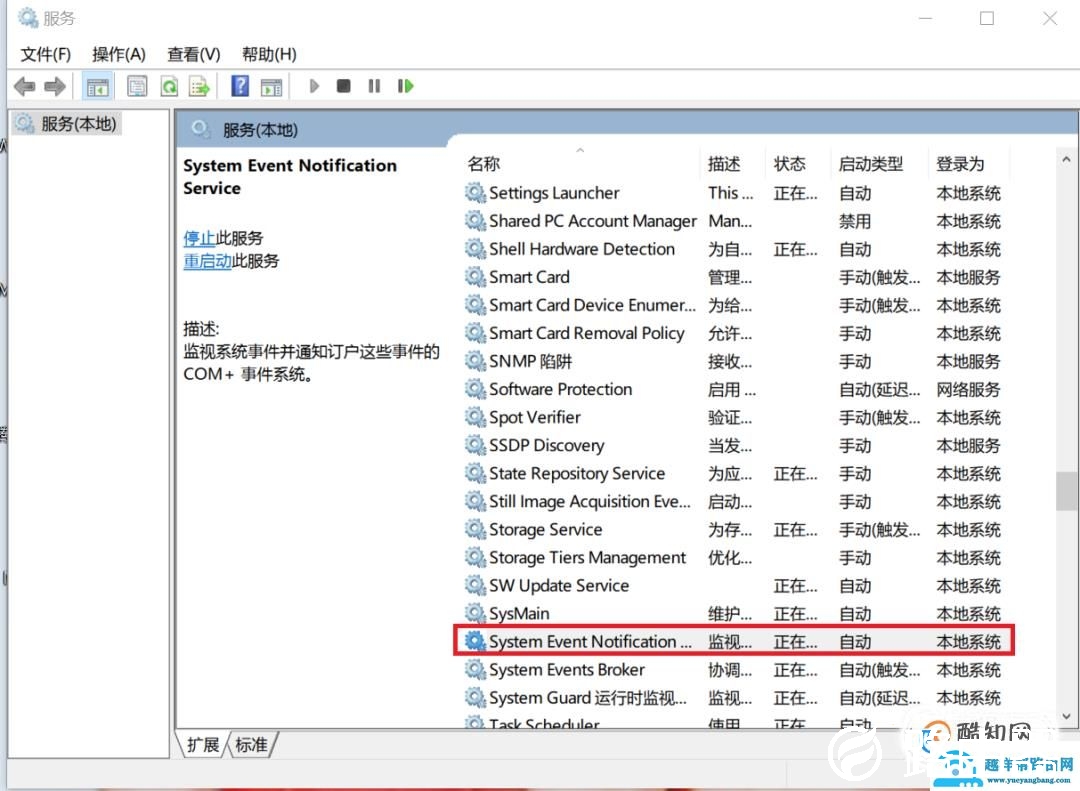The height and width of the screenshot is (791, 1080).
Task: Click the Refresh icon in the toolbar
Action: coord(169,86)
